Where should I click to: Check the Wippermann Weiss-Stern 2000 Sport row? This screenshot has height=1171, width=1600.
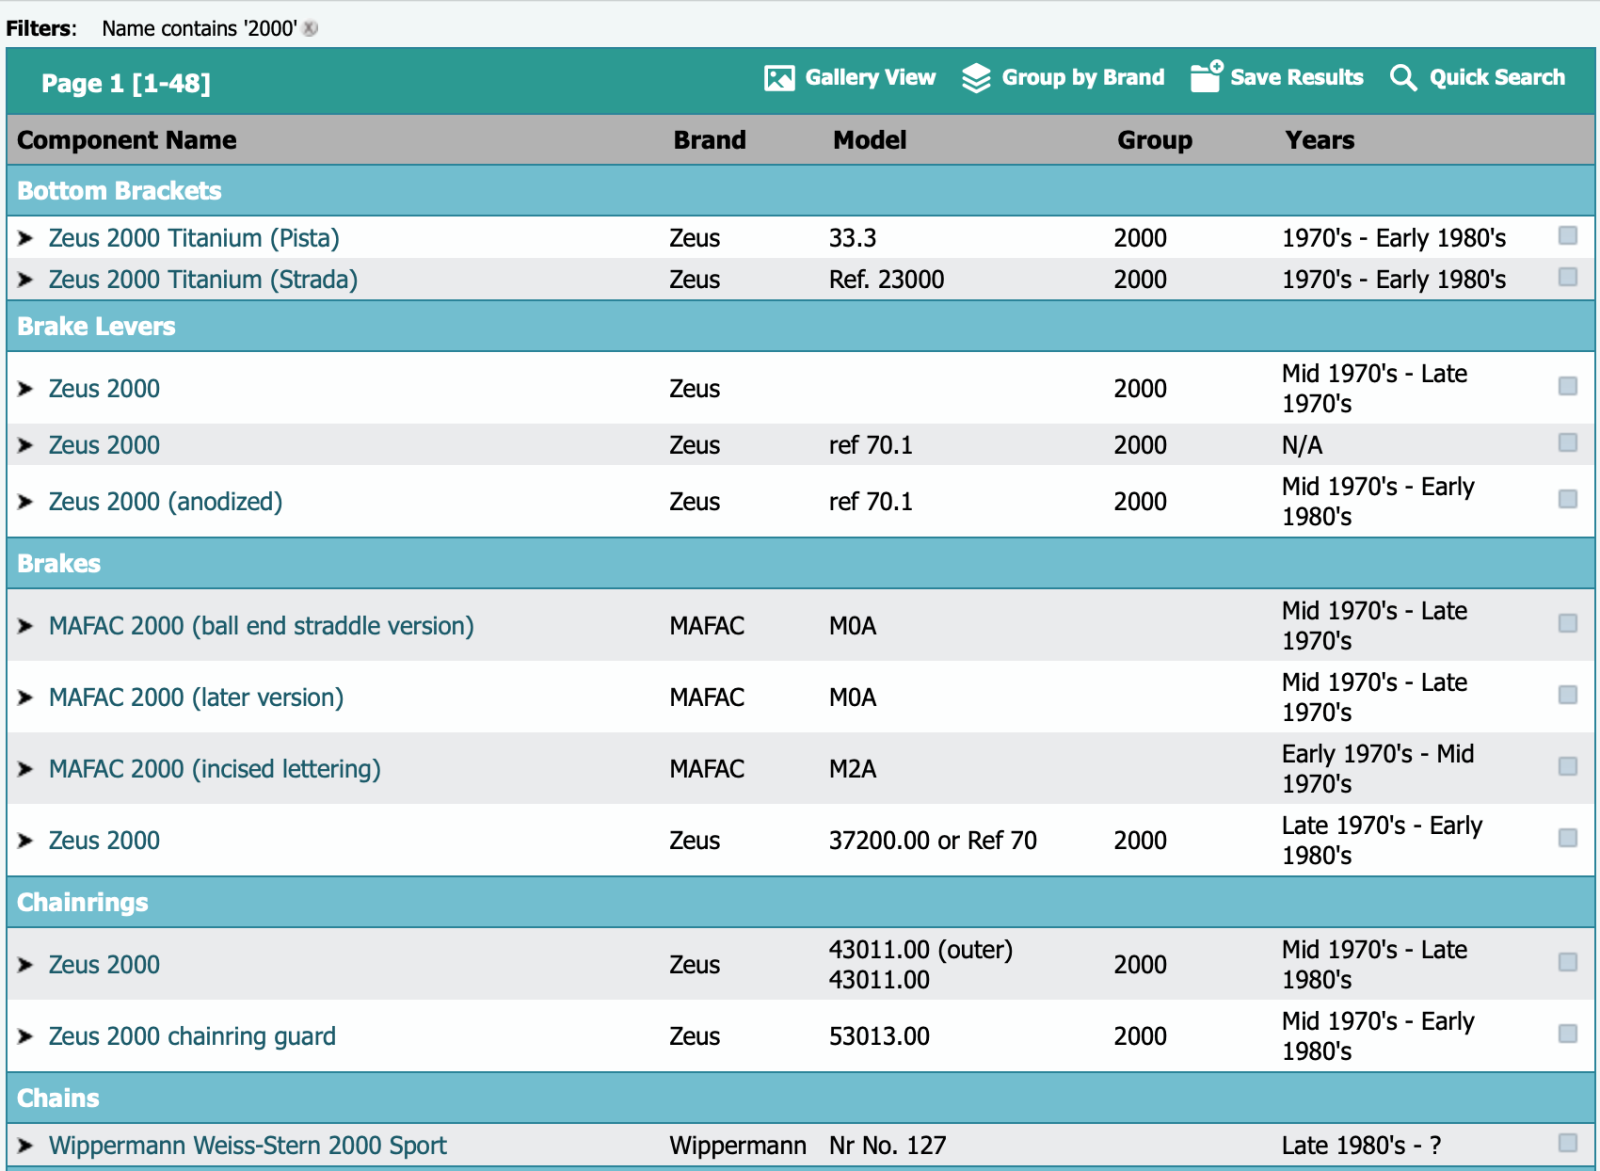1567,1143
